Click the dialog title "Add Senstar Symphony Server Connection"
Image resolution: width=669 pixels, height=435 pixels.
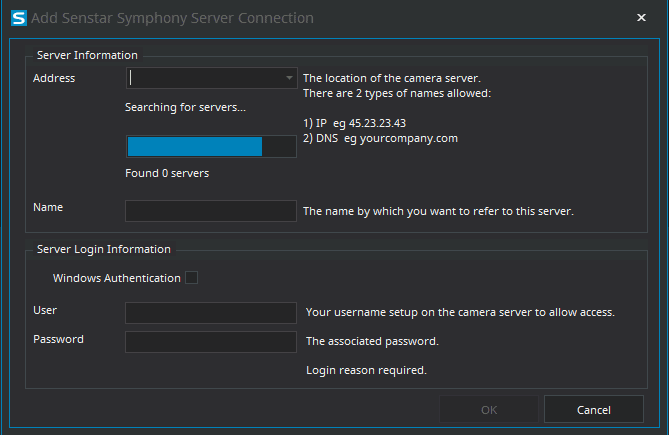(172, 18)
